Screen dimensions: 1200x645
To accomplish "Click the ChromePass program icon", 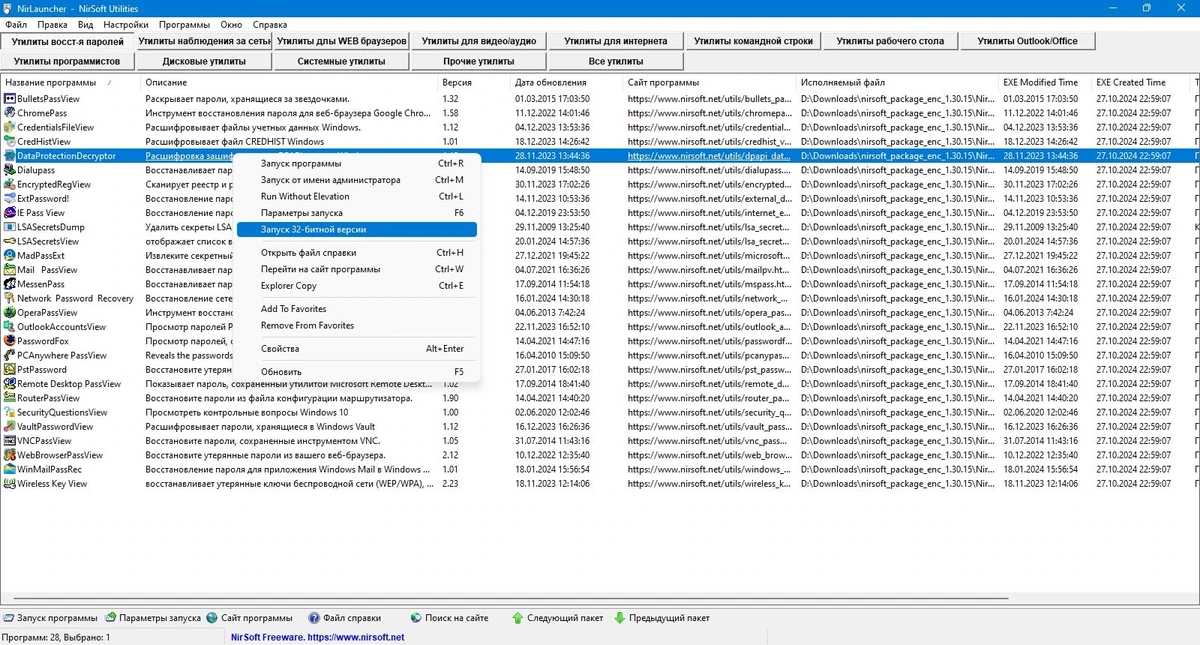I will tap(9, 113).
